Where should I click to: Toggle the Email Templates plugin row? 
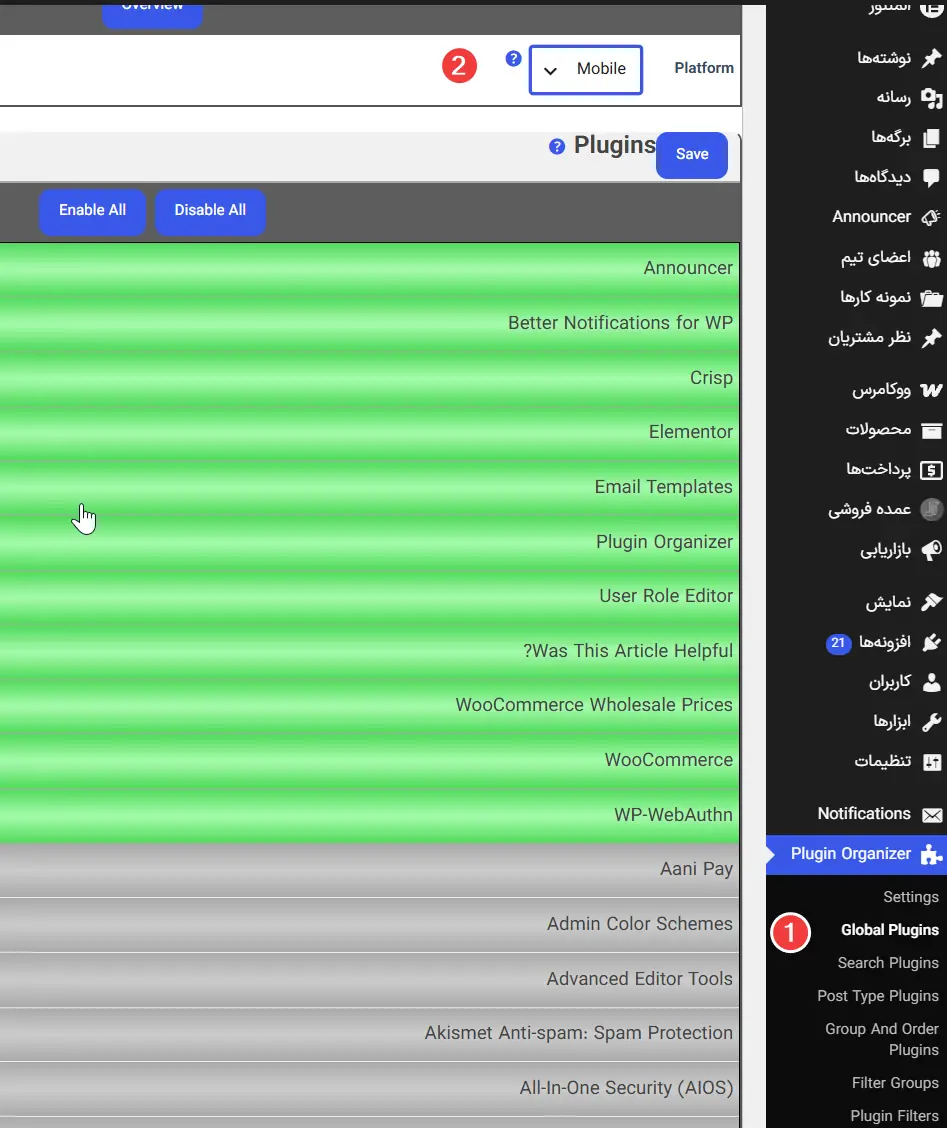[369, 487]
